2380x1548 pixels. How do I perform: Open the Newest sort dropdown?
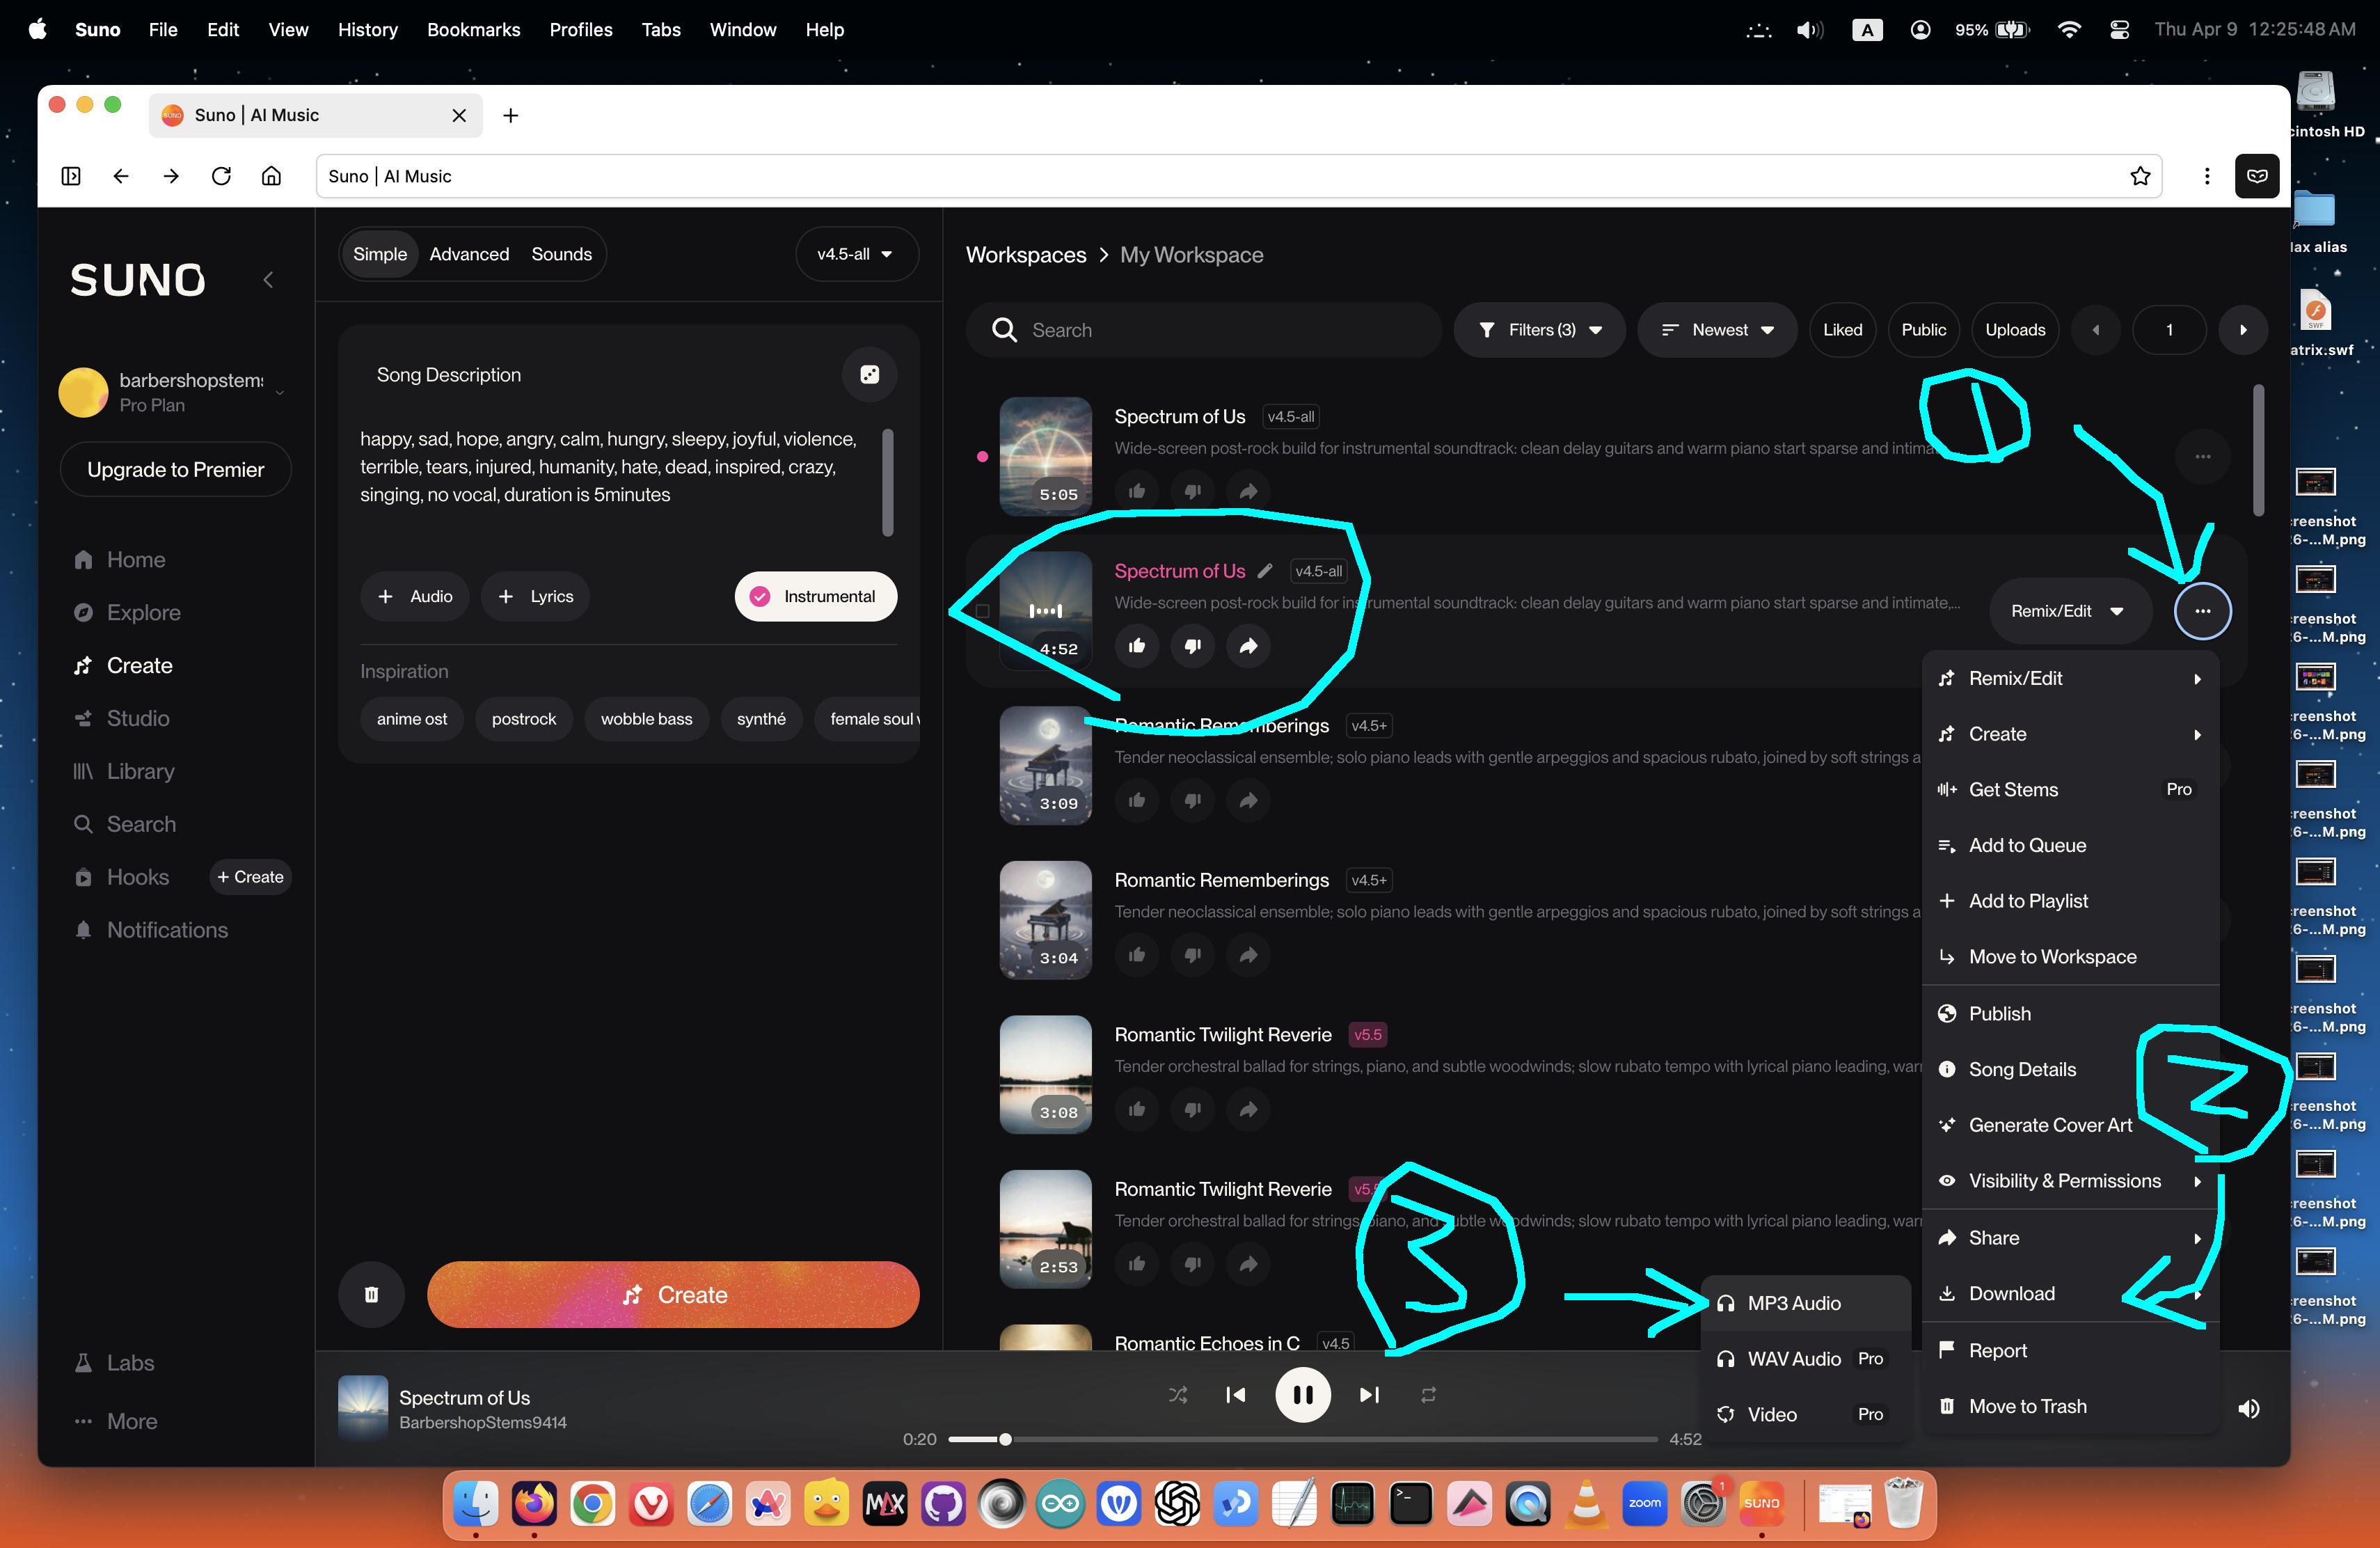point(1717,330)
